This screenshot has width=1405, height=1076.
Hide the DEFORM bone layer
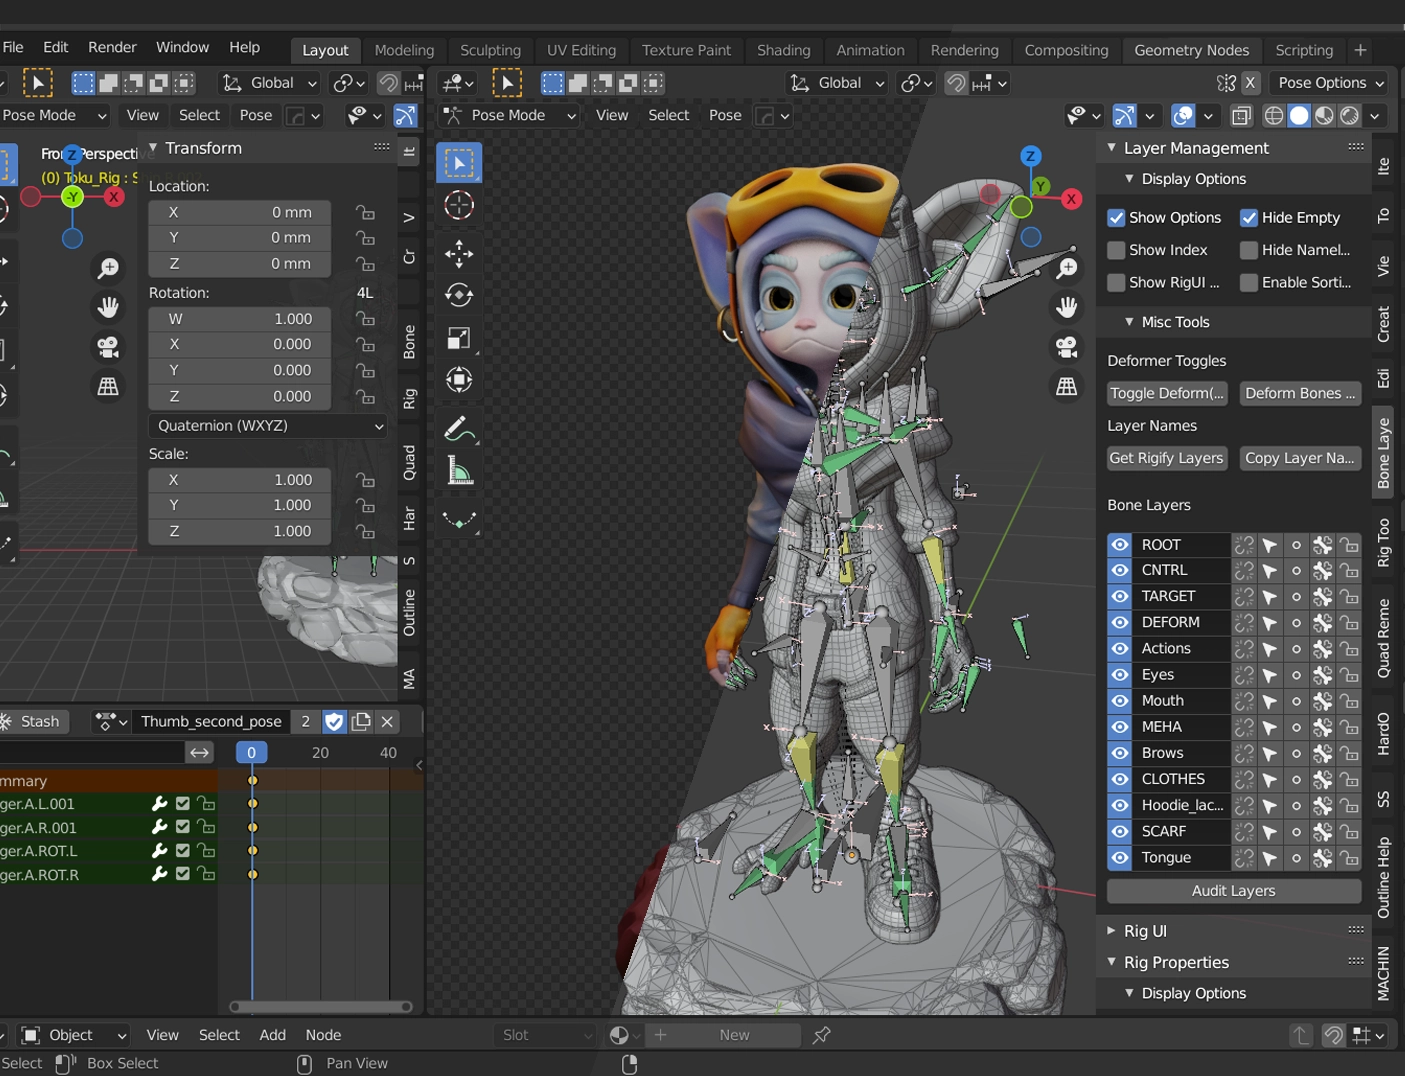tap(1120, 622)
